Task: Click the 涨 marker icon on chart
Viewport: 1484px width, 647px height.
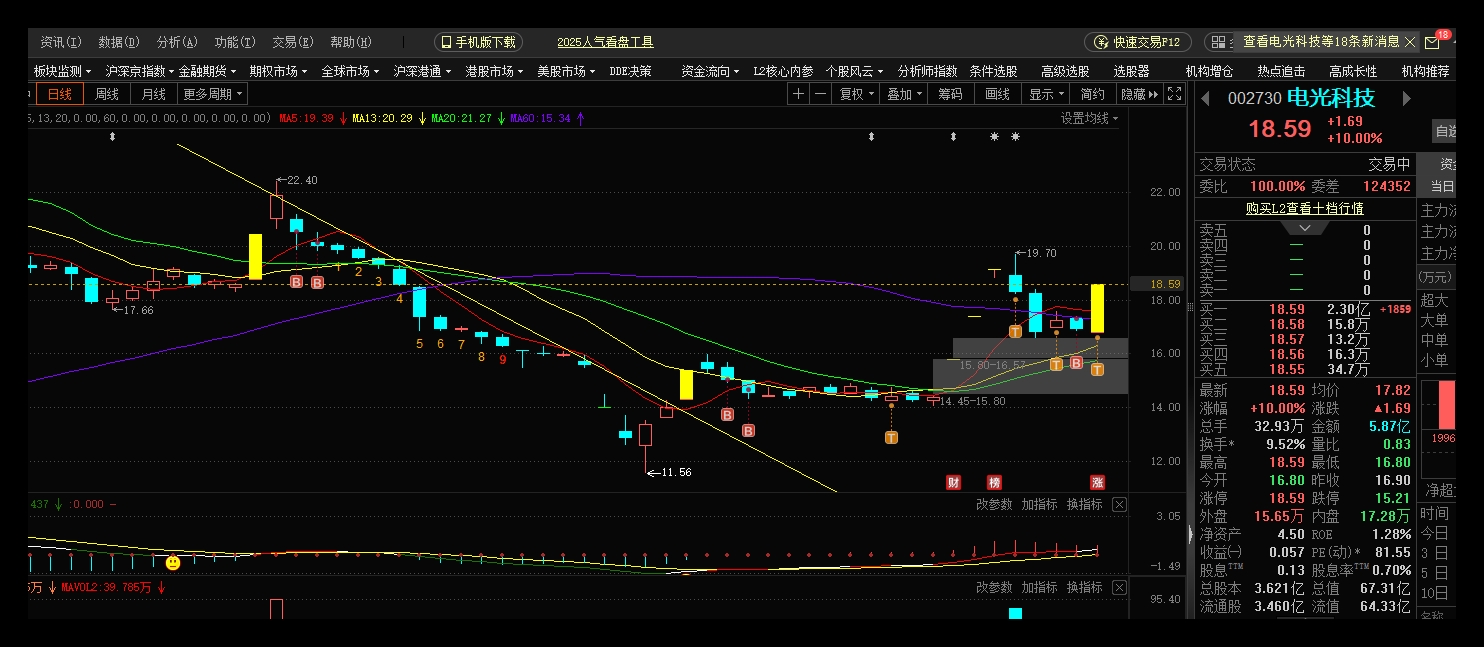Action: (x=1097, y=482)
